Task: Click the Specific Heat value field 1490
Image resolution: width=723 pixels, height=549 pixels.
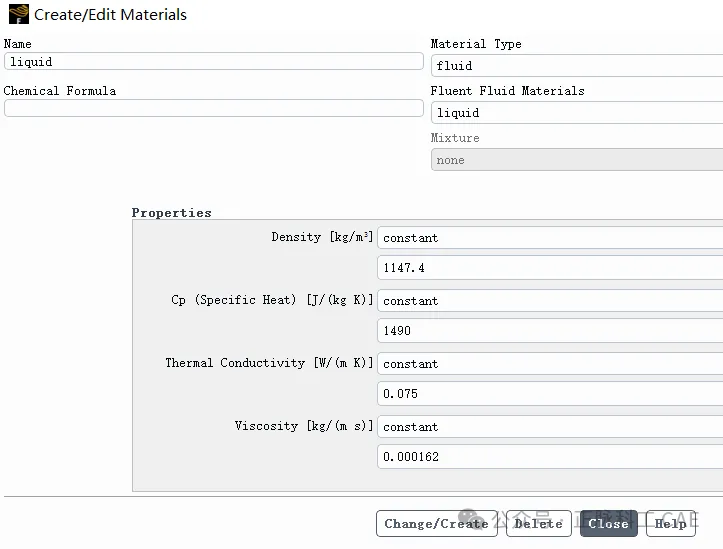Action: pos(550,331)
